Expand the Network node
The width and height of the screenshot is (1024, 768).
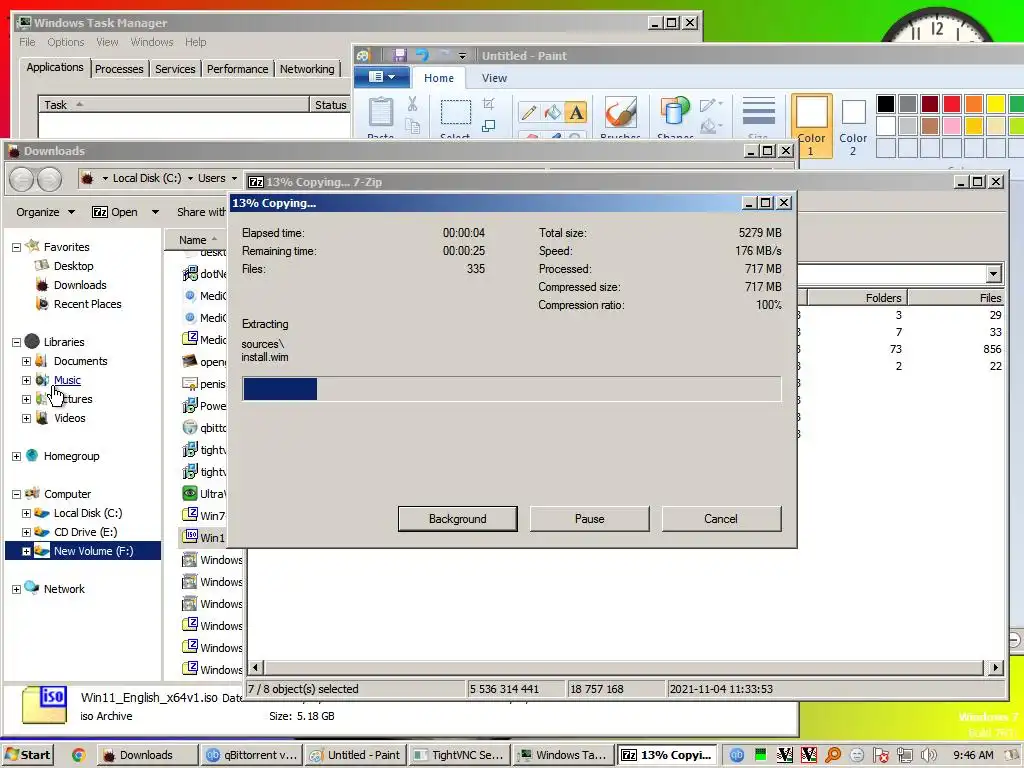(x=16, y=589)
